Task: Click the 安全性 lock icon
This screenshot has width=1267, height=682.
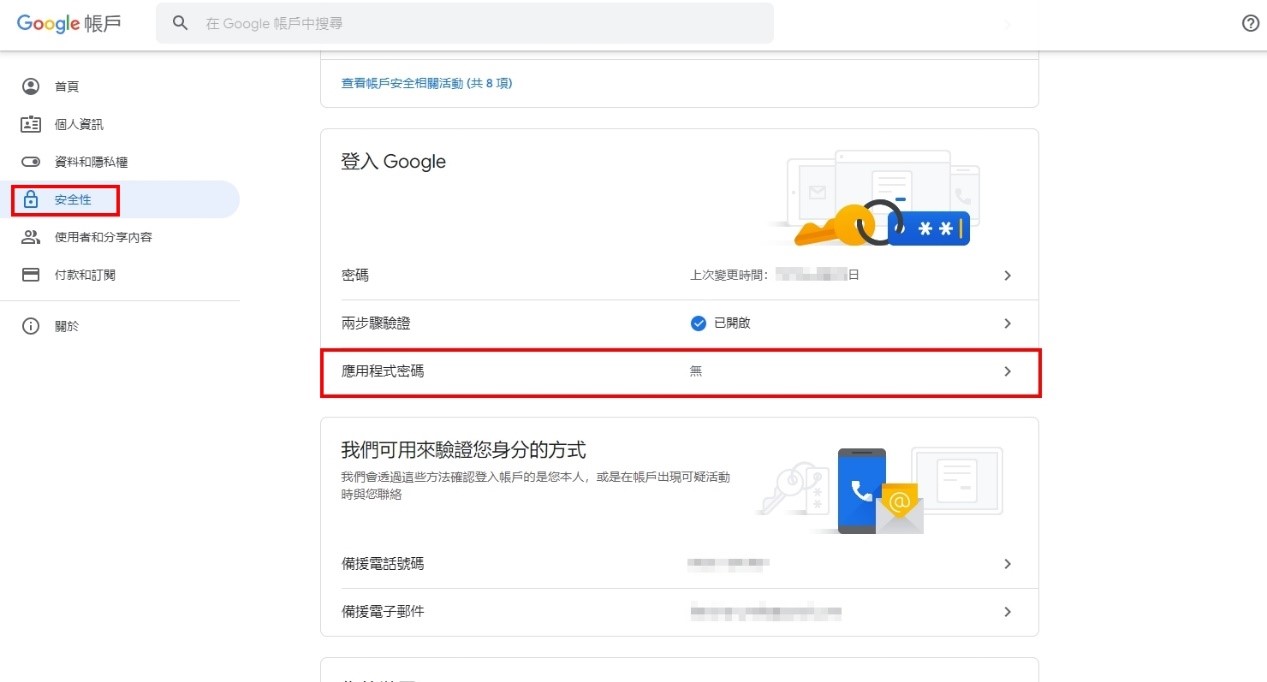Action: (x=31, y=199)
